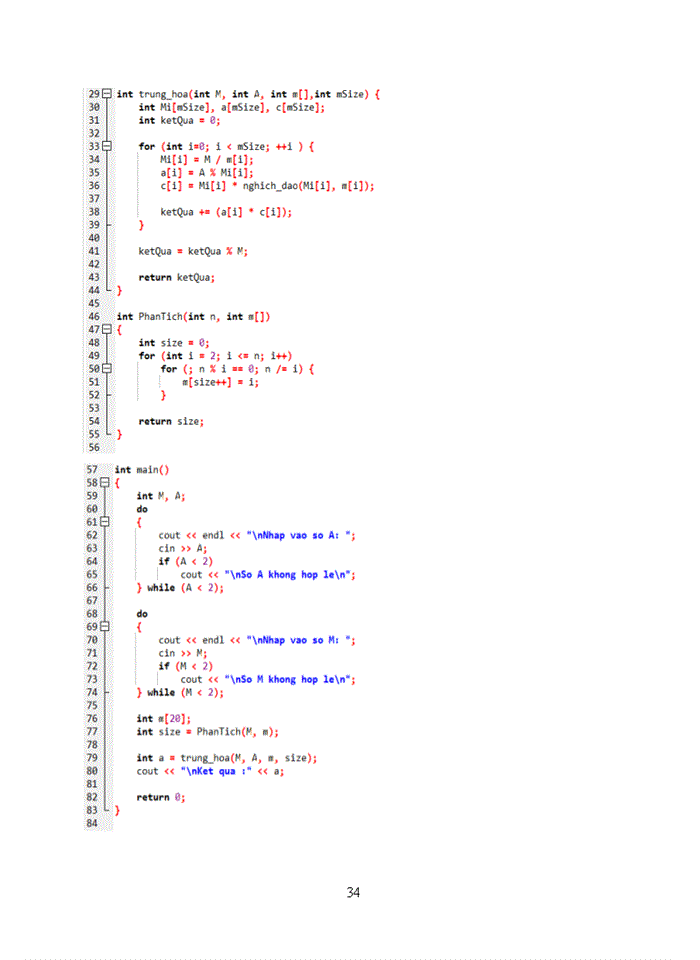The height and width of the screenshot is (960, 700).
Task: Place cursor on 'return size;' line
Action: (170, 421)
